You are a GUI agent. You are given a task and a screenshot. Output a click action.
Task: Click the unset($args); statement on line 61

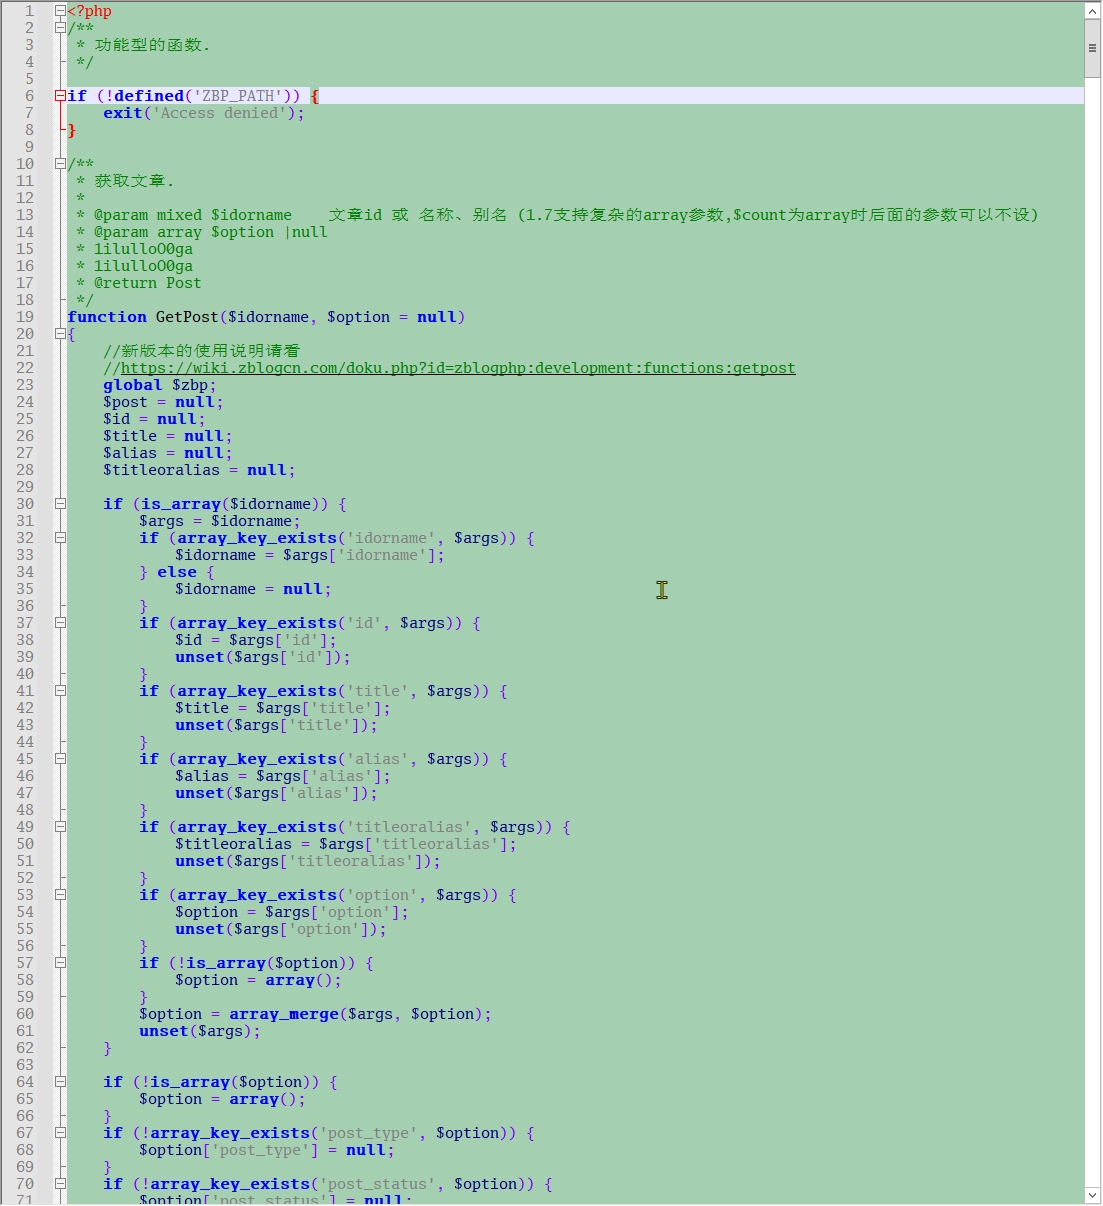[200, 1031]
